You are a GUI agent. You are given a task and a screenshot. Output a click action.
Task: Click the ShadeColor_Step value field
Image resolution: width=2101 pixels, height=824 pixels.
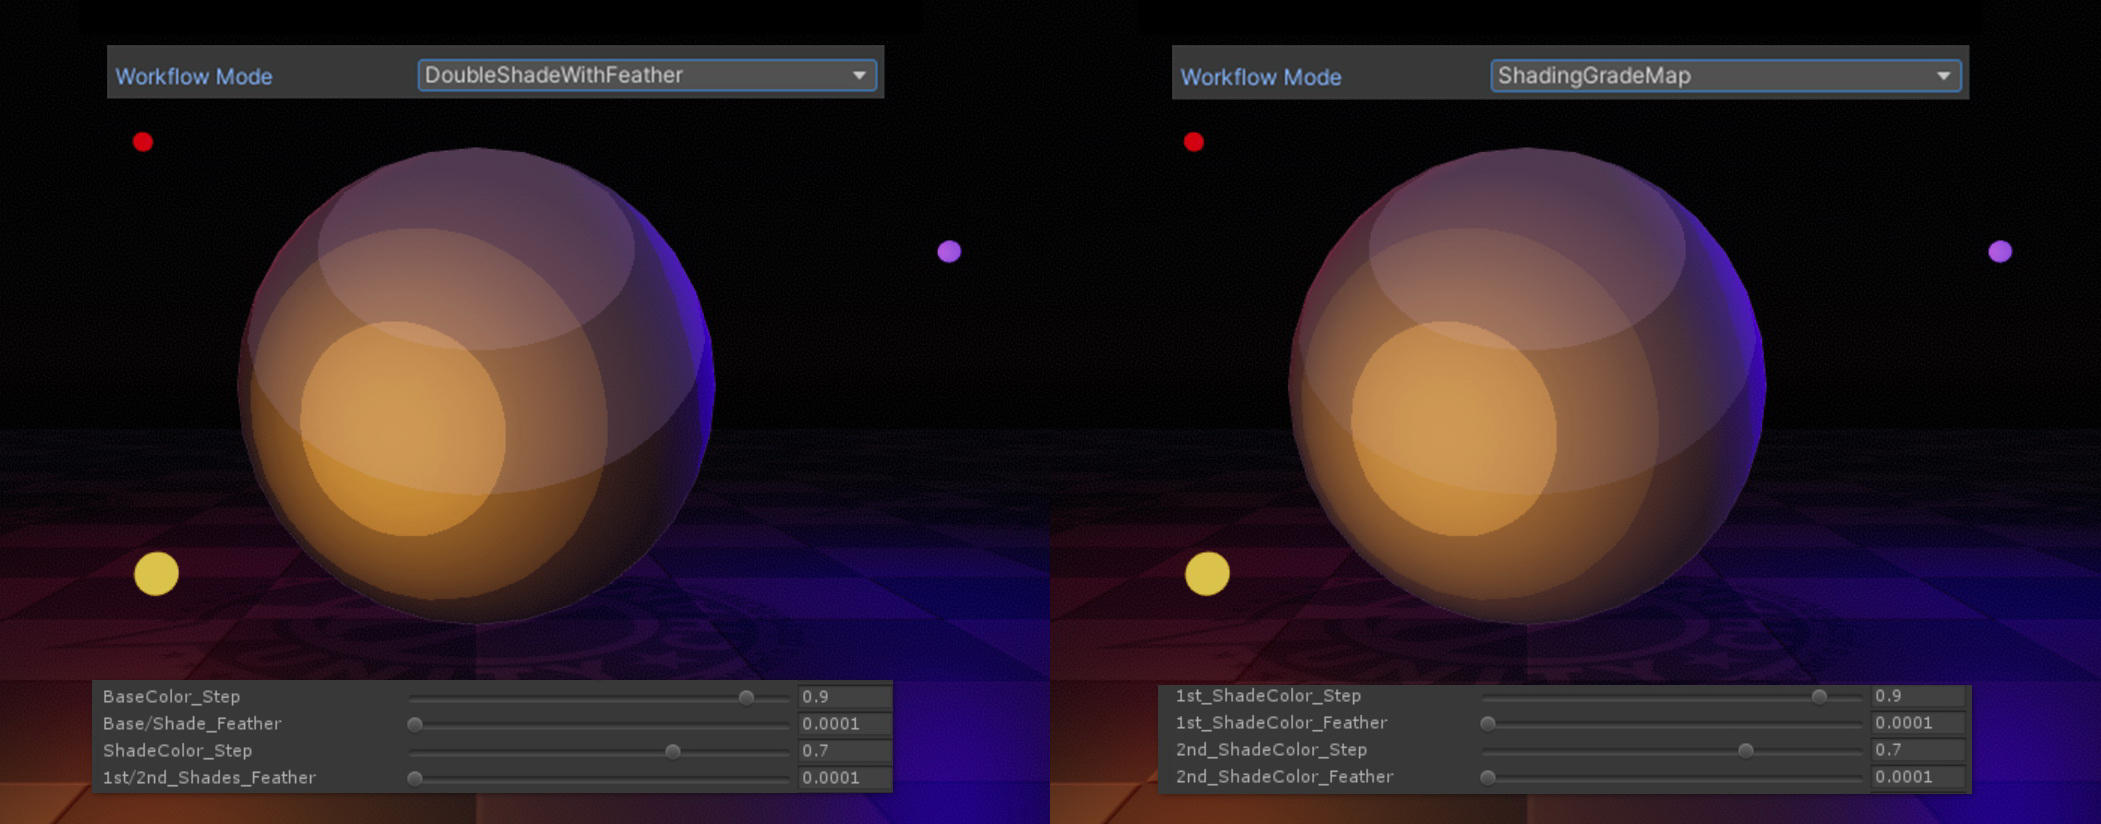(843, 751)
